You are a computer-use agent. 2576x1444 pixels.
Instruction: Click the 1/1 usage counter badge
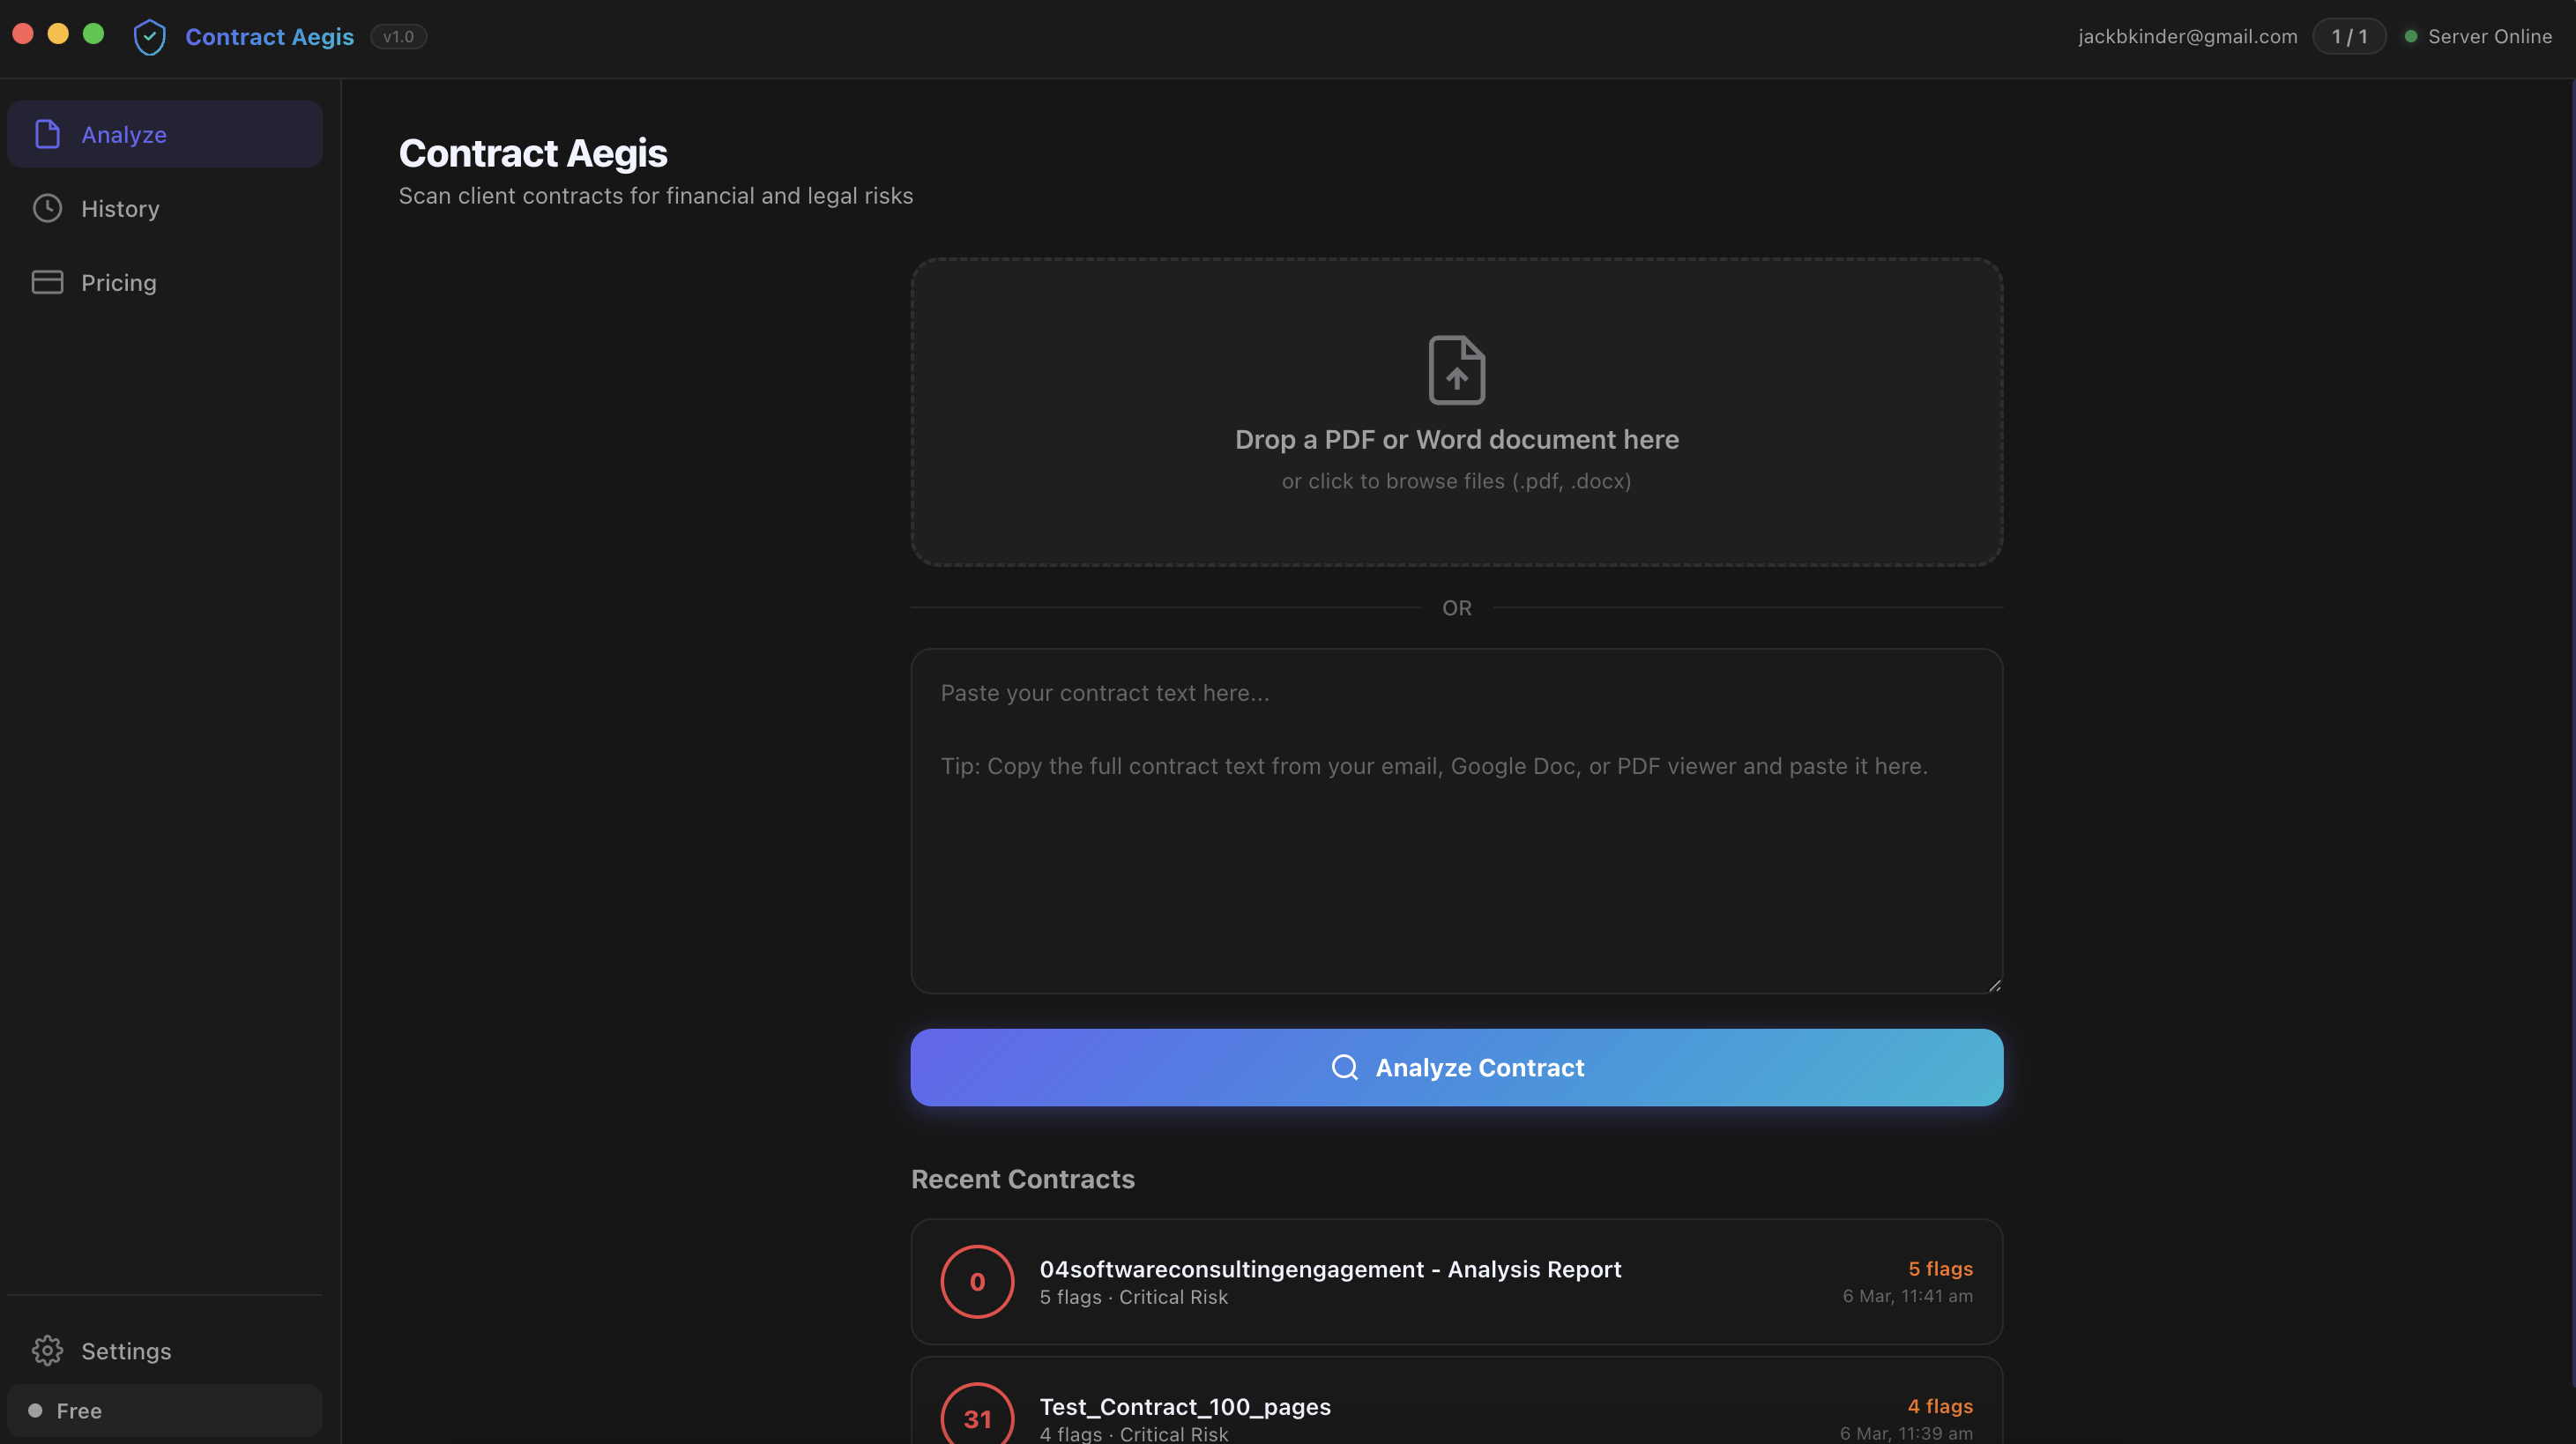coord(2348,36)
